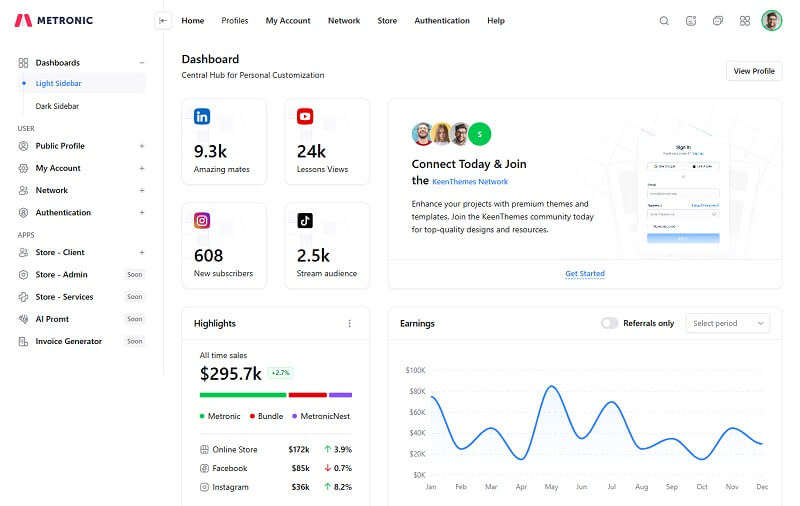
Task: Open the notifications icon in header
Action: point(691,21)
